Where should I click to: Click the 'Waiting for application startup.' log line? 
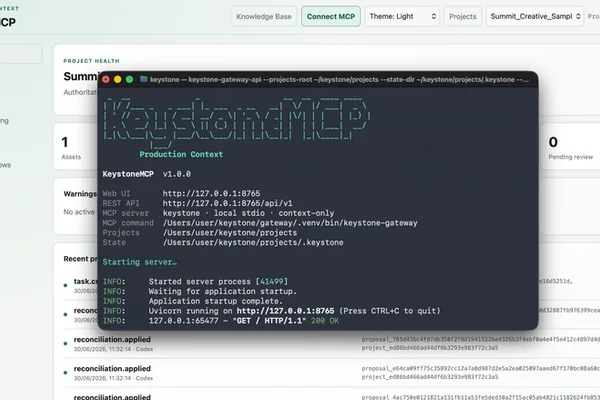[x=223, y=291]
